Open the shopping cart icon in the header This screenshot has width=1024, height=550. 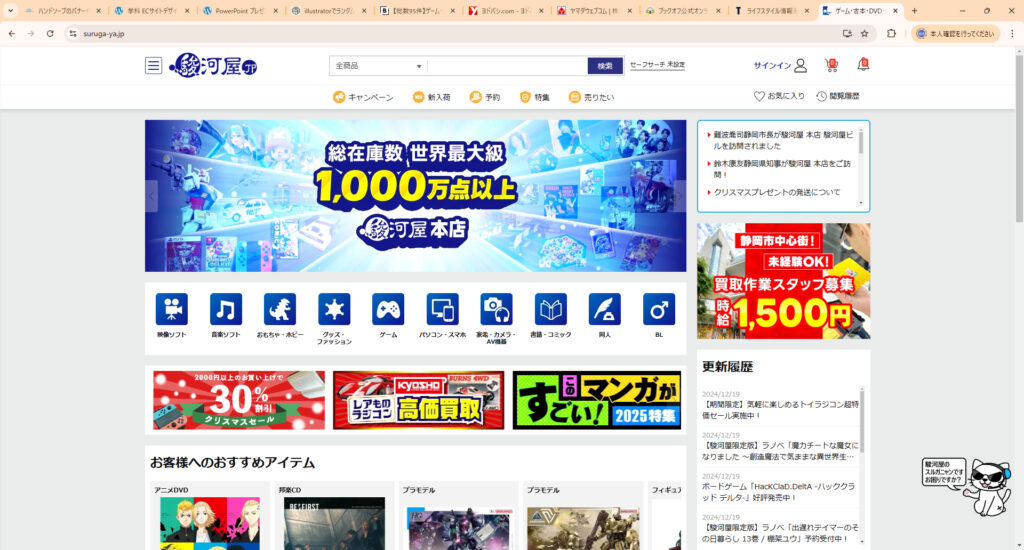[x=831, y=65]
